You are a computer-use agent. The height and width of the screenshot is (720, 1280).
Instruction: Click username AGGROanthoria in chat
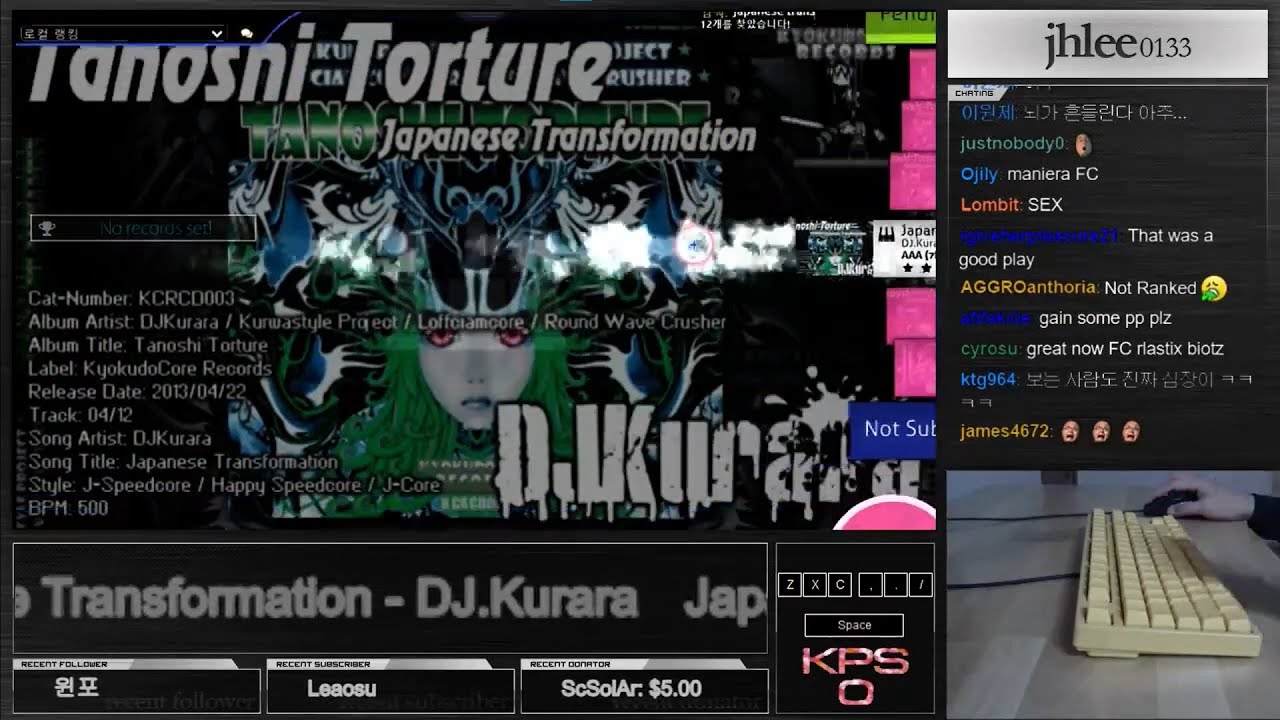(1028, 287)
